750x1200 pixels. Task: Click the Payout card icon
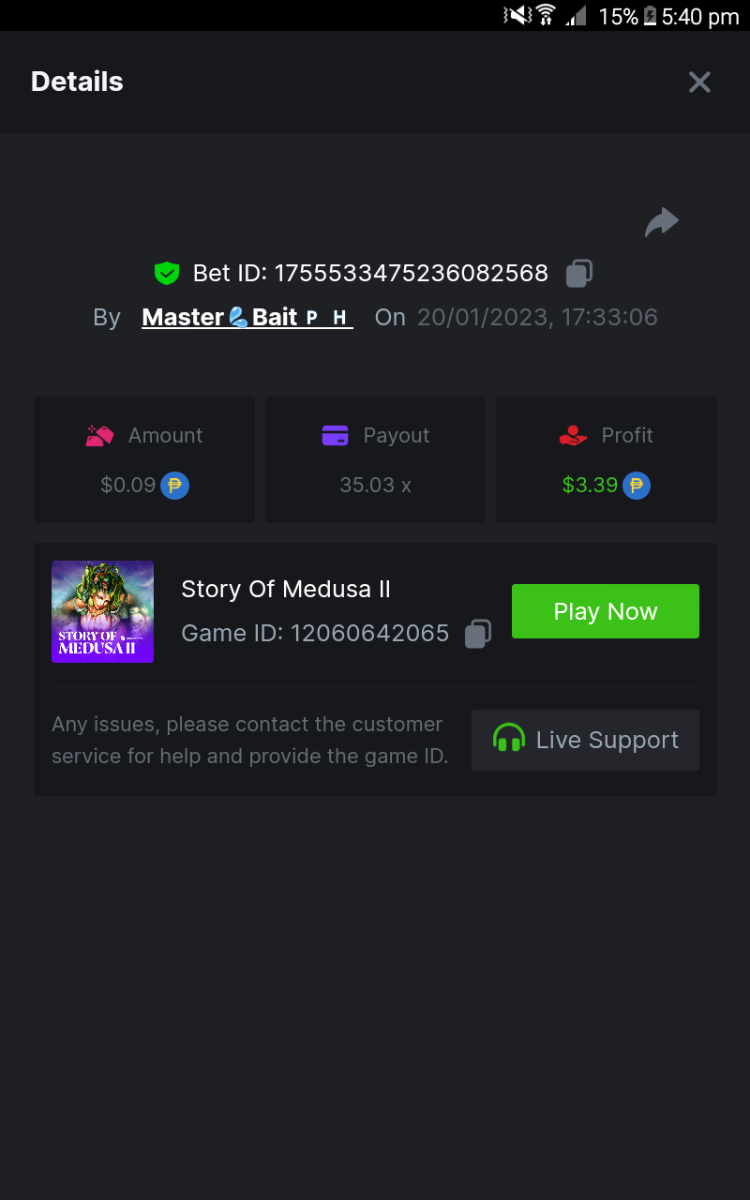coord(335,436)
